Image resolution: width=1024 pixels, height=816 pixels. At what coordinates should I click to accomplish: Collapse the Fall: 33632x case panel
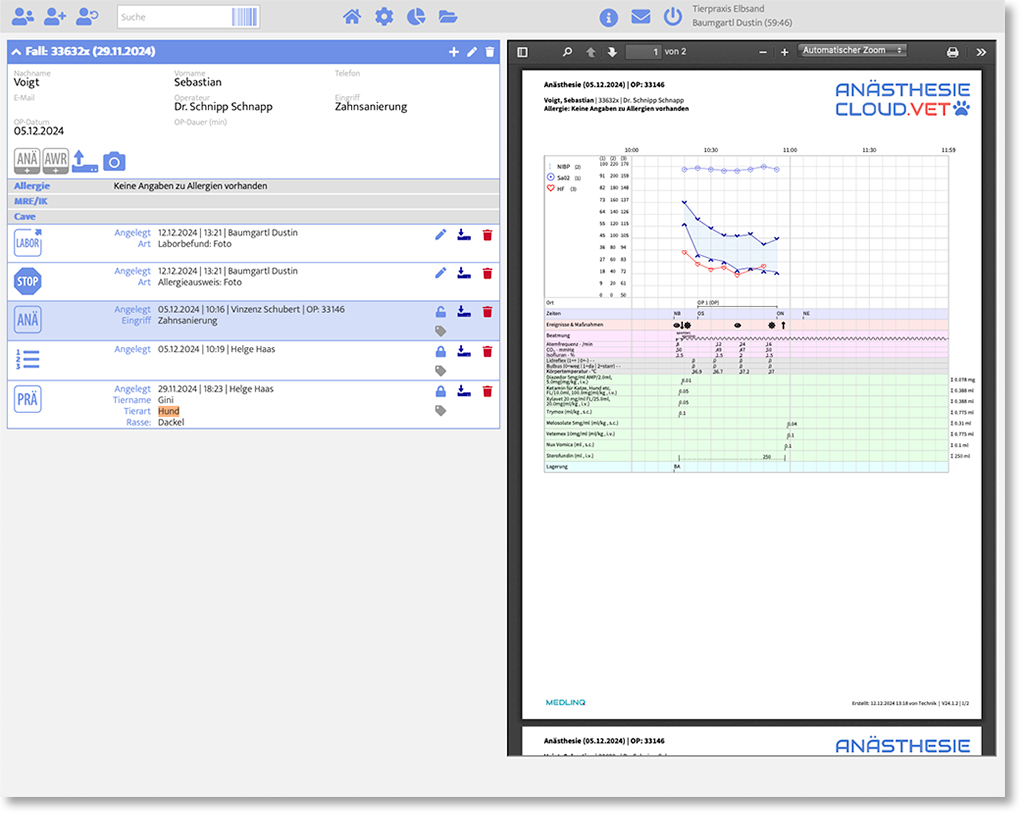(x=16, y=51)
